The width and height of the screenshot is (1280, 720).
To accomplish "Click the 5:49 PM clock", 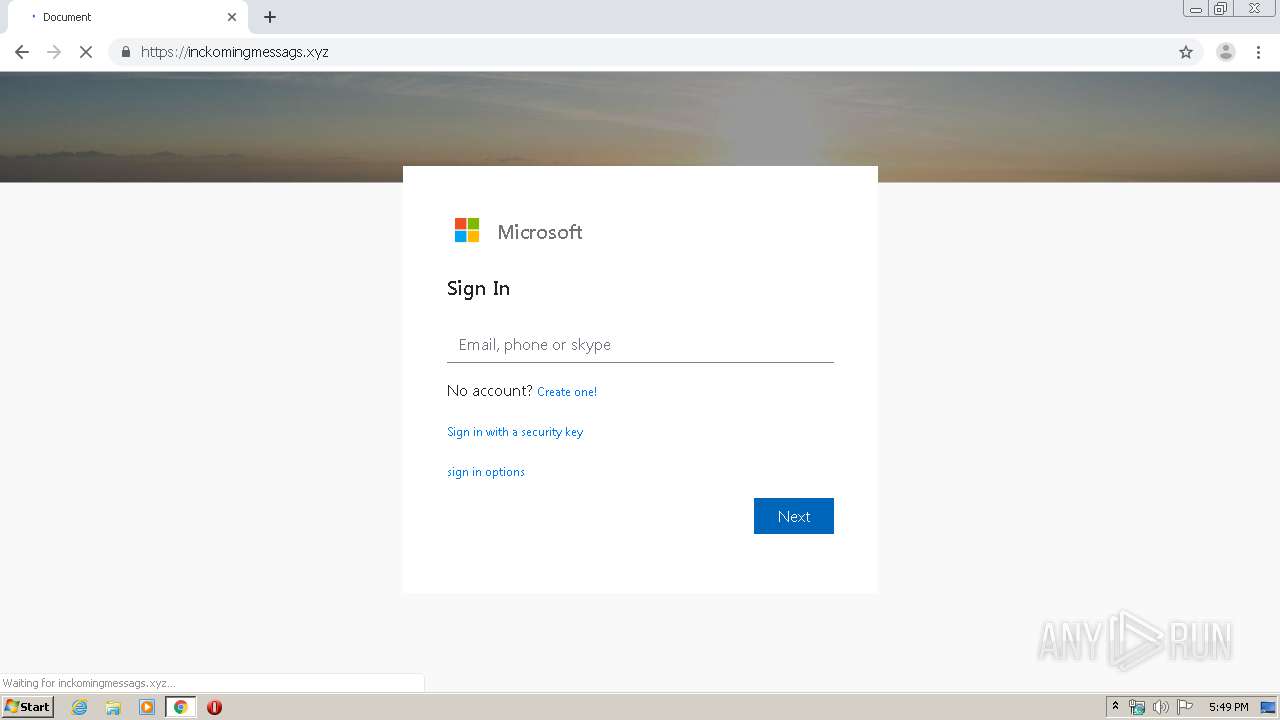I will (x=1228, y=707).
